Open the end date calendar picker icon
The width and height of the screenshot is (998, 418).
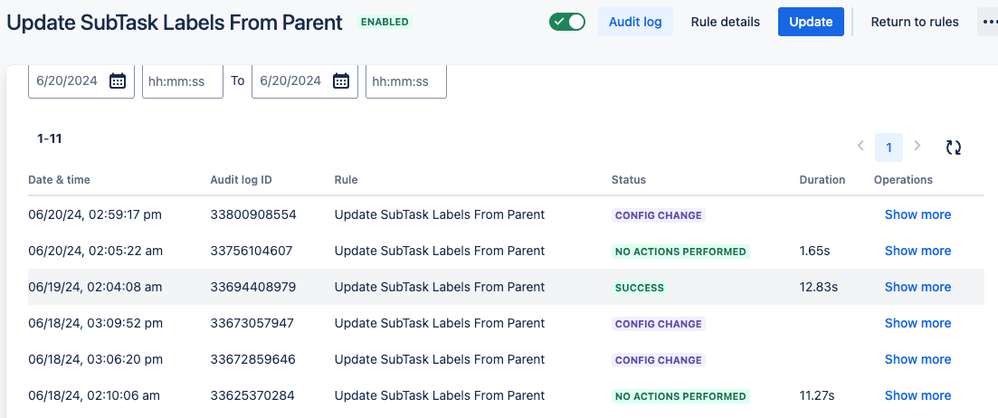pos(341,81)
